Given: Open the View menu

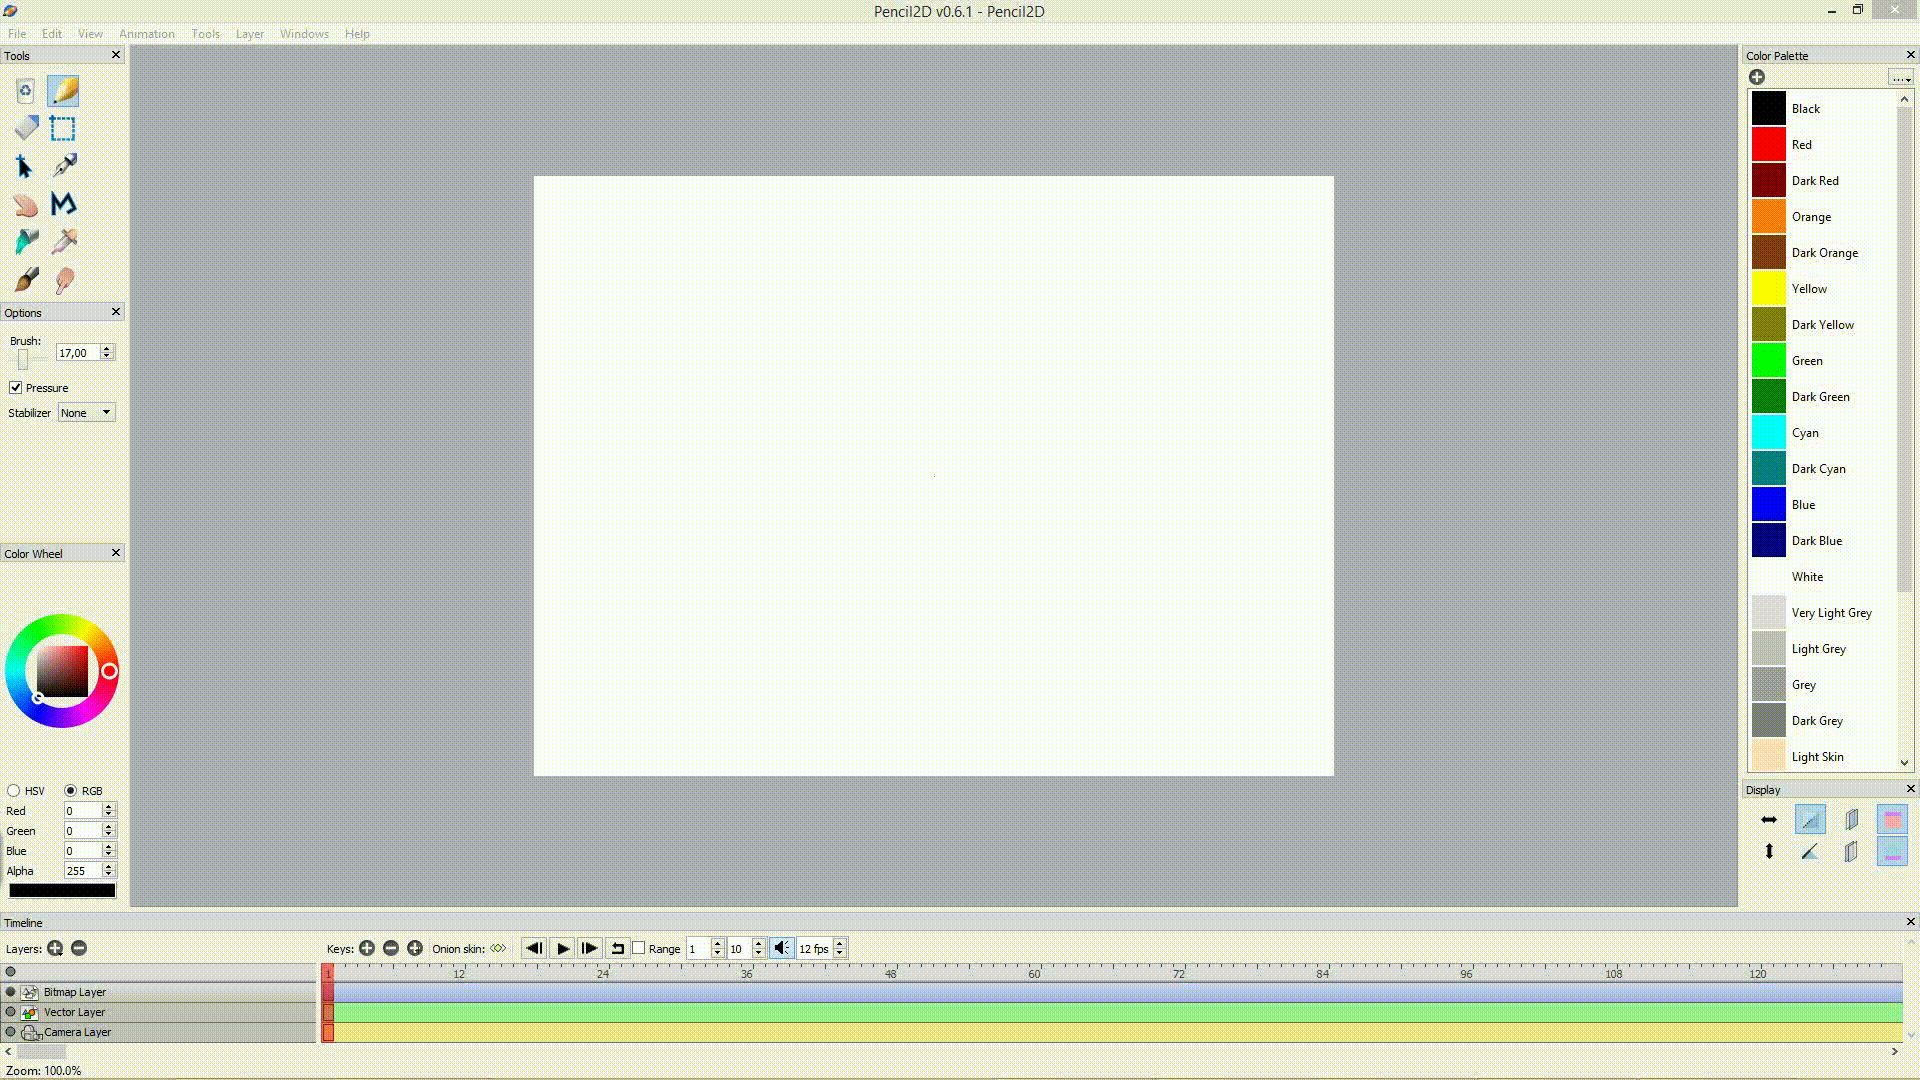Looking at the screenshot, I should coord(90,33).
